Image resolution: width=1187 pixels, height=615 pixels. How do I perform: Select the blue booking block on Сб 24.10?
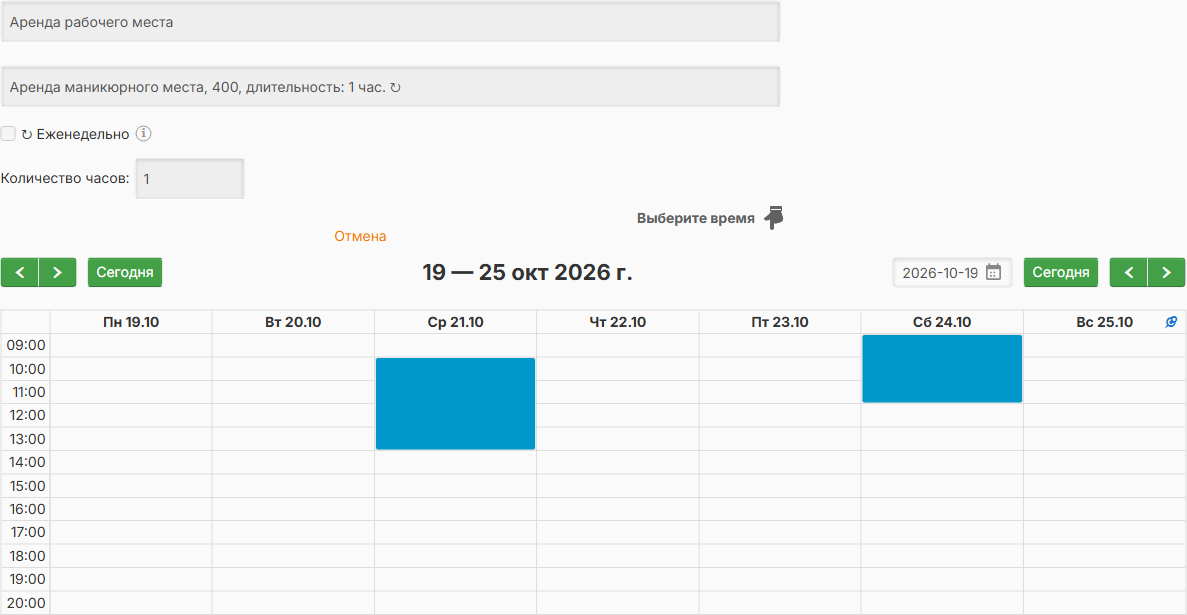942,369
